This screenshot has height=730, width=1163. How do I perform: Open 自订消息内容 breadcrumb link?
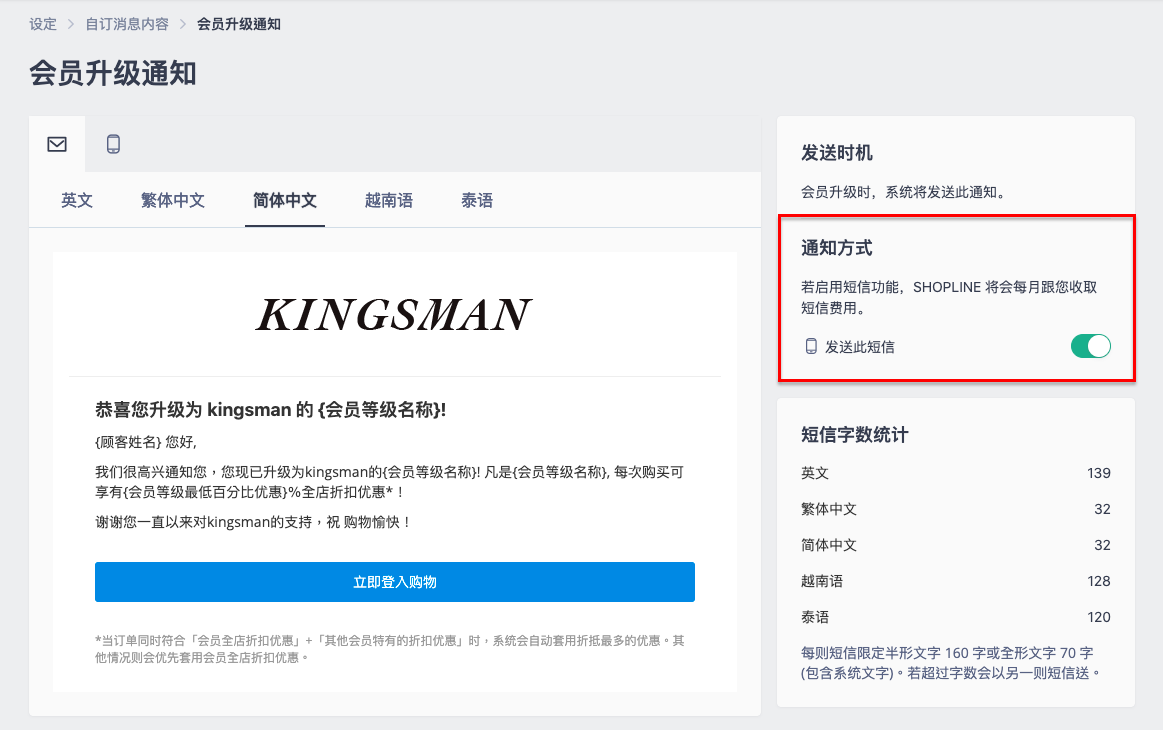(x=127, y=24)
